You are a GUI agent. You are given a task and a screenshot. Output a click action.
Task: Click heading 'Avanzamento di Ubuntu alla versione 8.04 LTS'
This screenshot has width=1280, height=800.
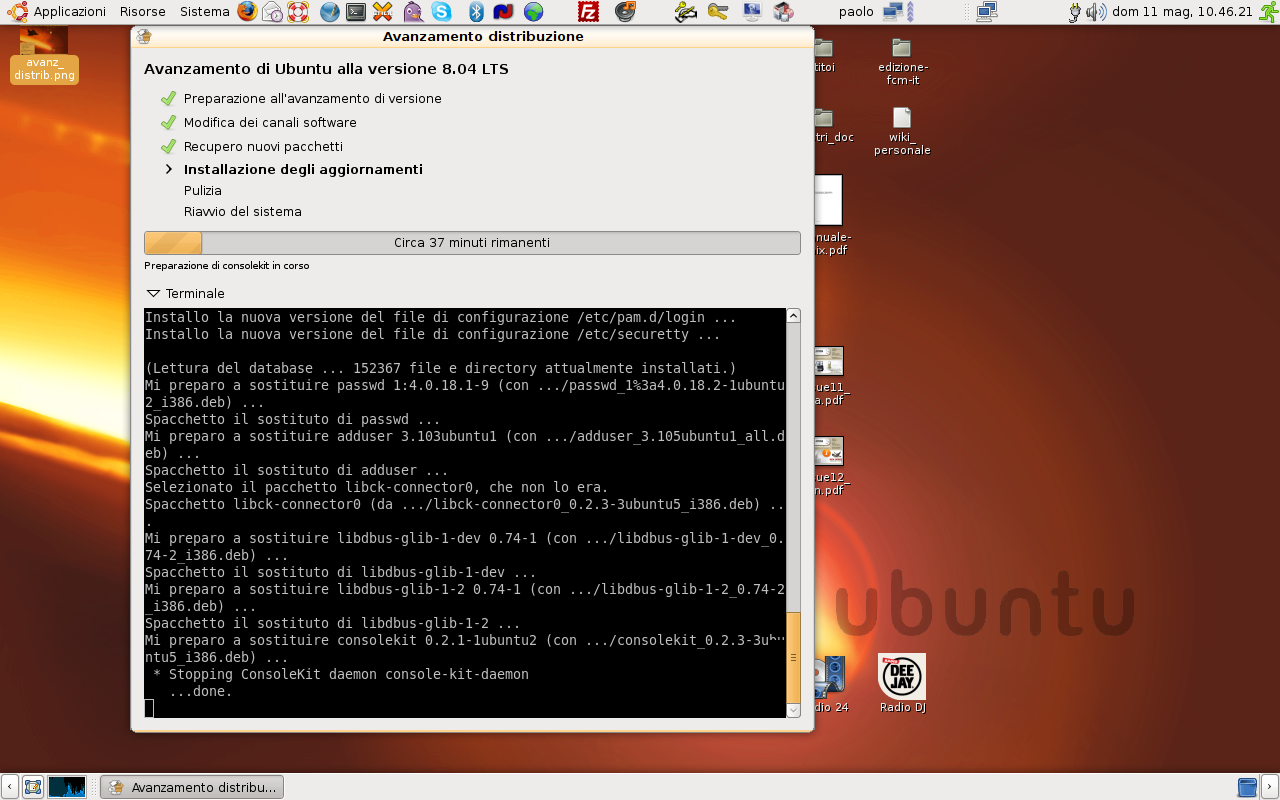coord(326,69)
